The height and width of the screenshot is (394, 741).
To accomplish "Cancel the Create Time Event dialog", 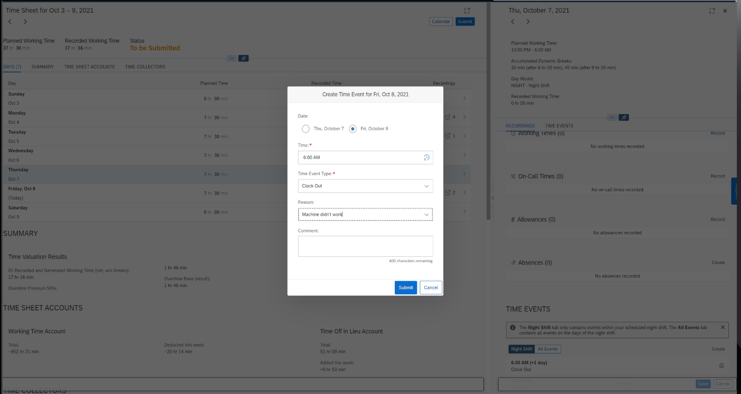I will pyautogui.click(x=431, y=288).
